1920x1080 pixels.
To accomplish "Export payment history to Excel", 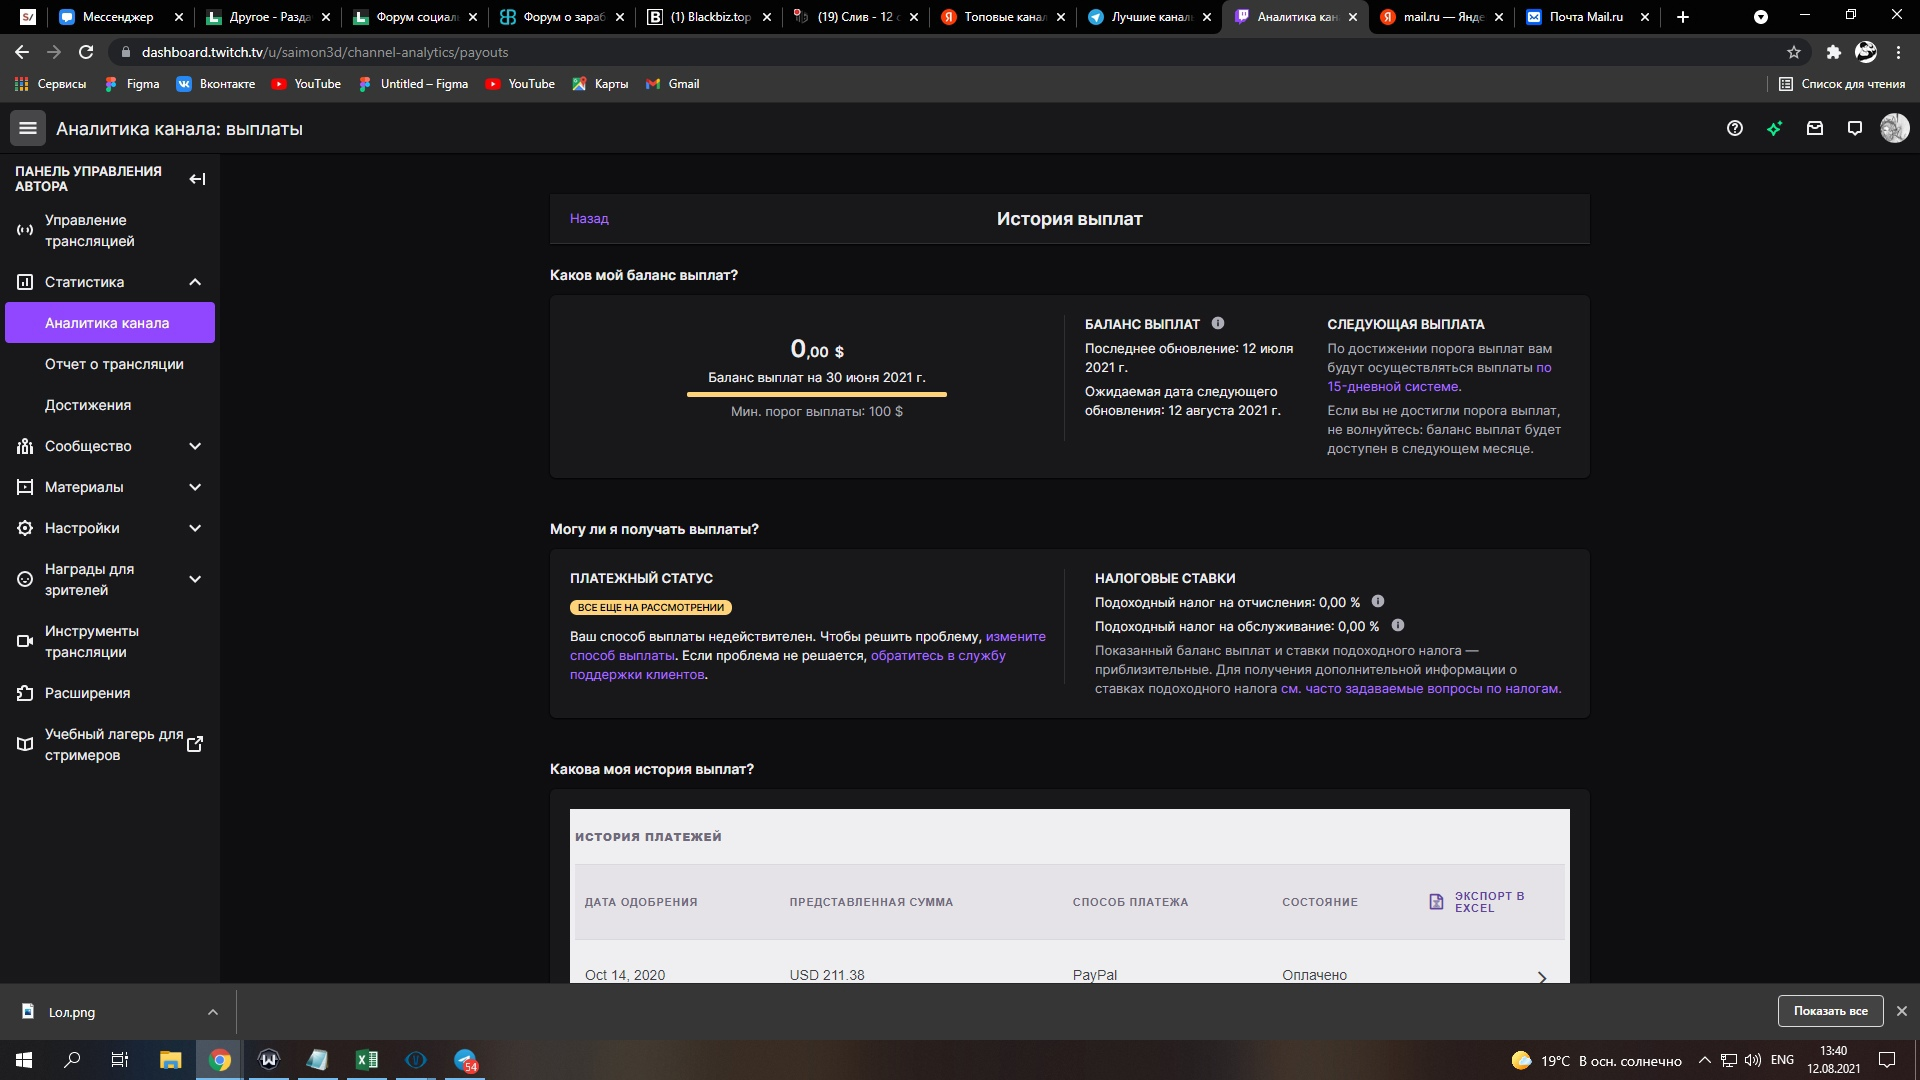I will 1477,902.
